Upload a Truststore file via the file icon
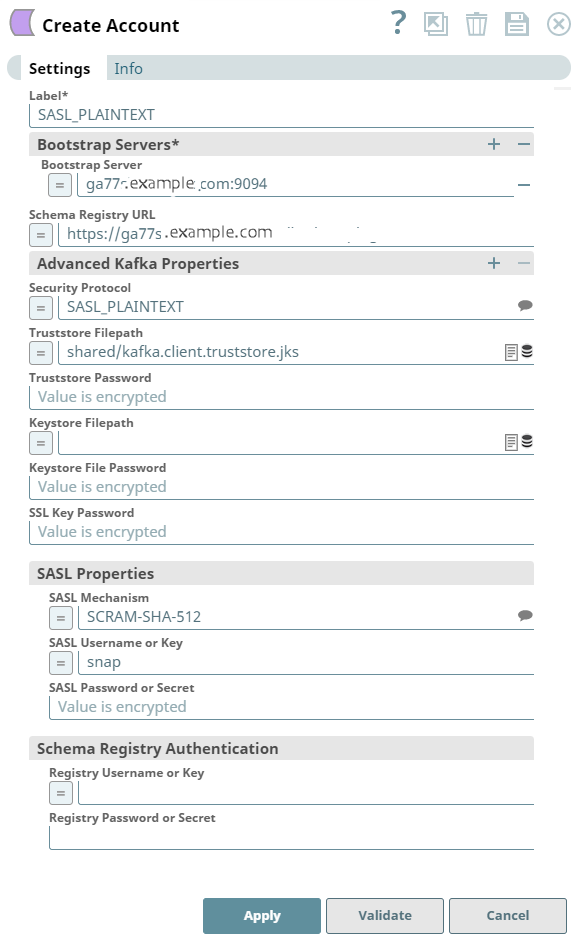 pyautogui.click(x=510, y=352)
